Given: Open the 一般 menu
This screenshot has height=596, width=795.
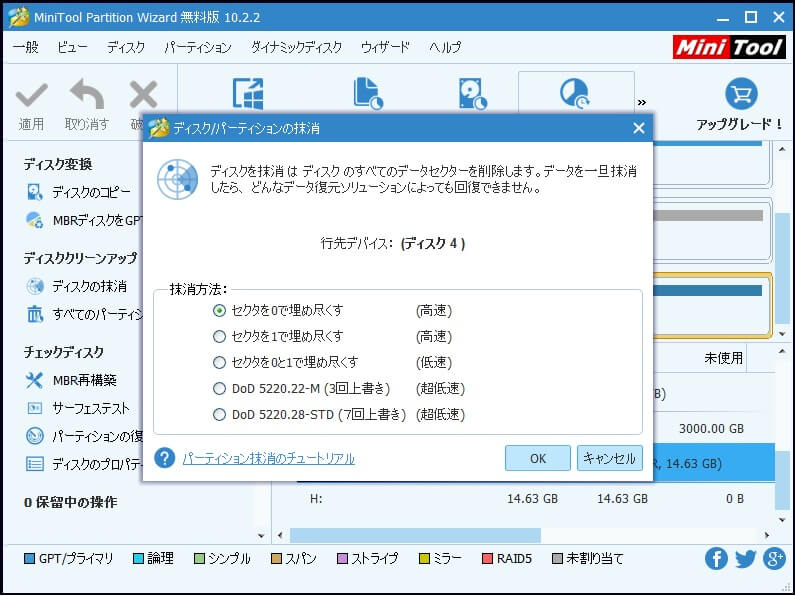Looking at the screenshot, I should pos(25,47).
